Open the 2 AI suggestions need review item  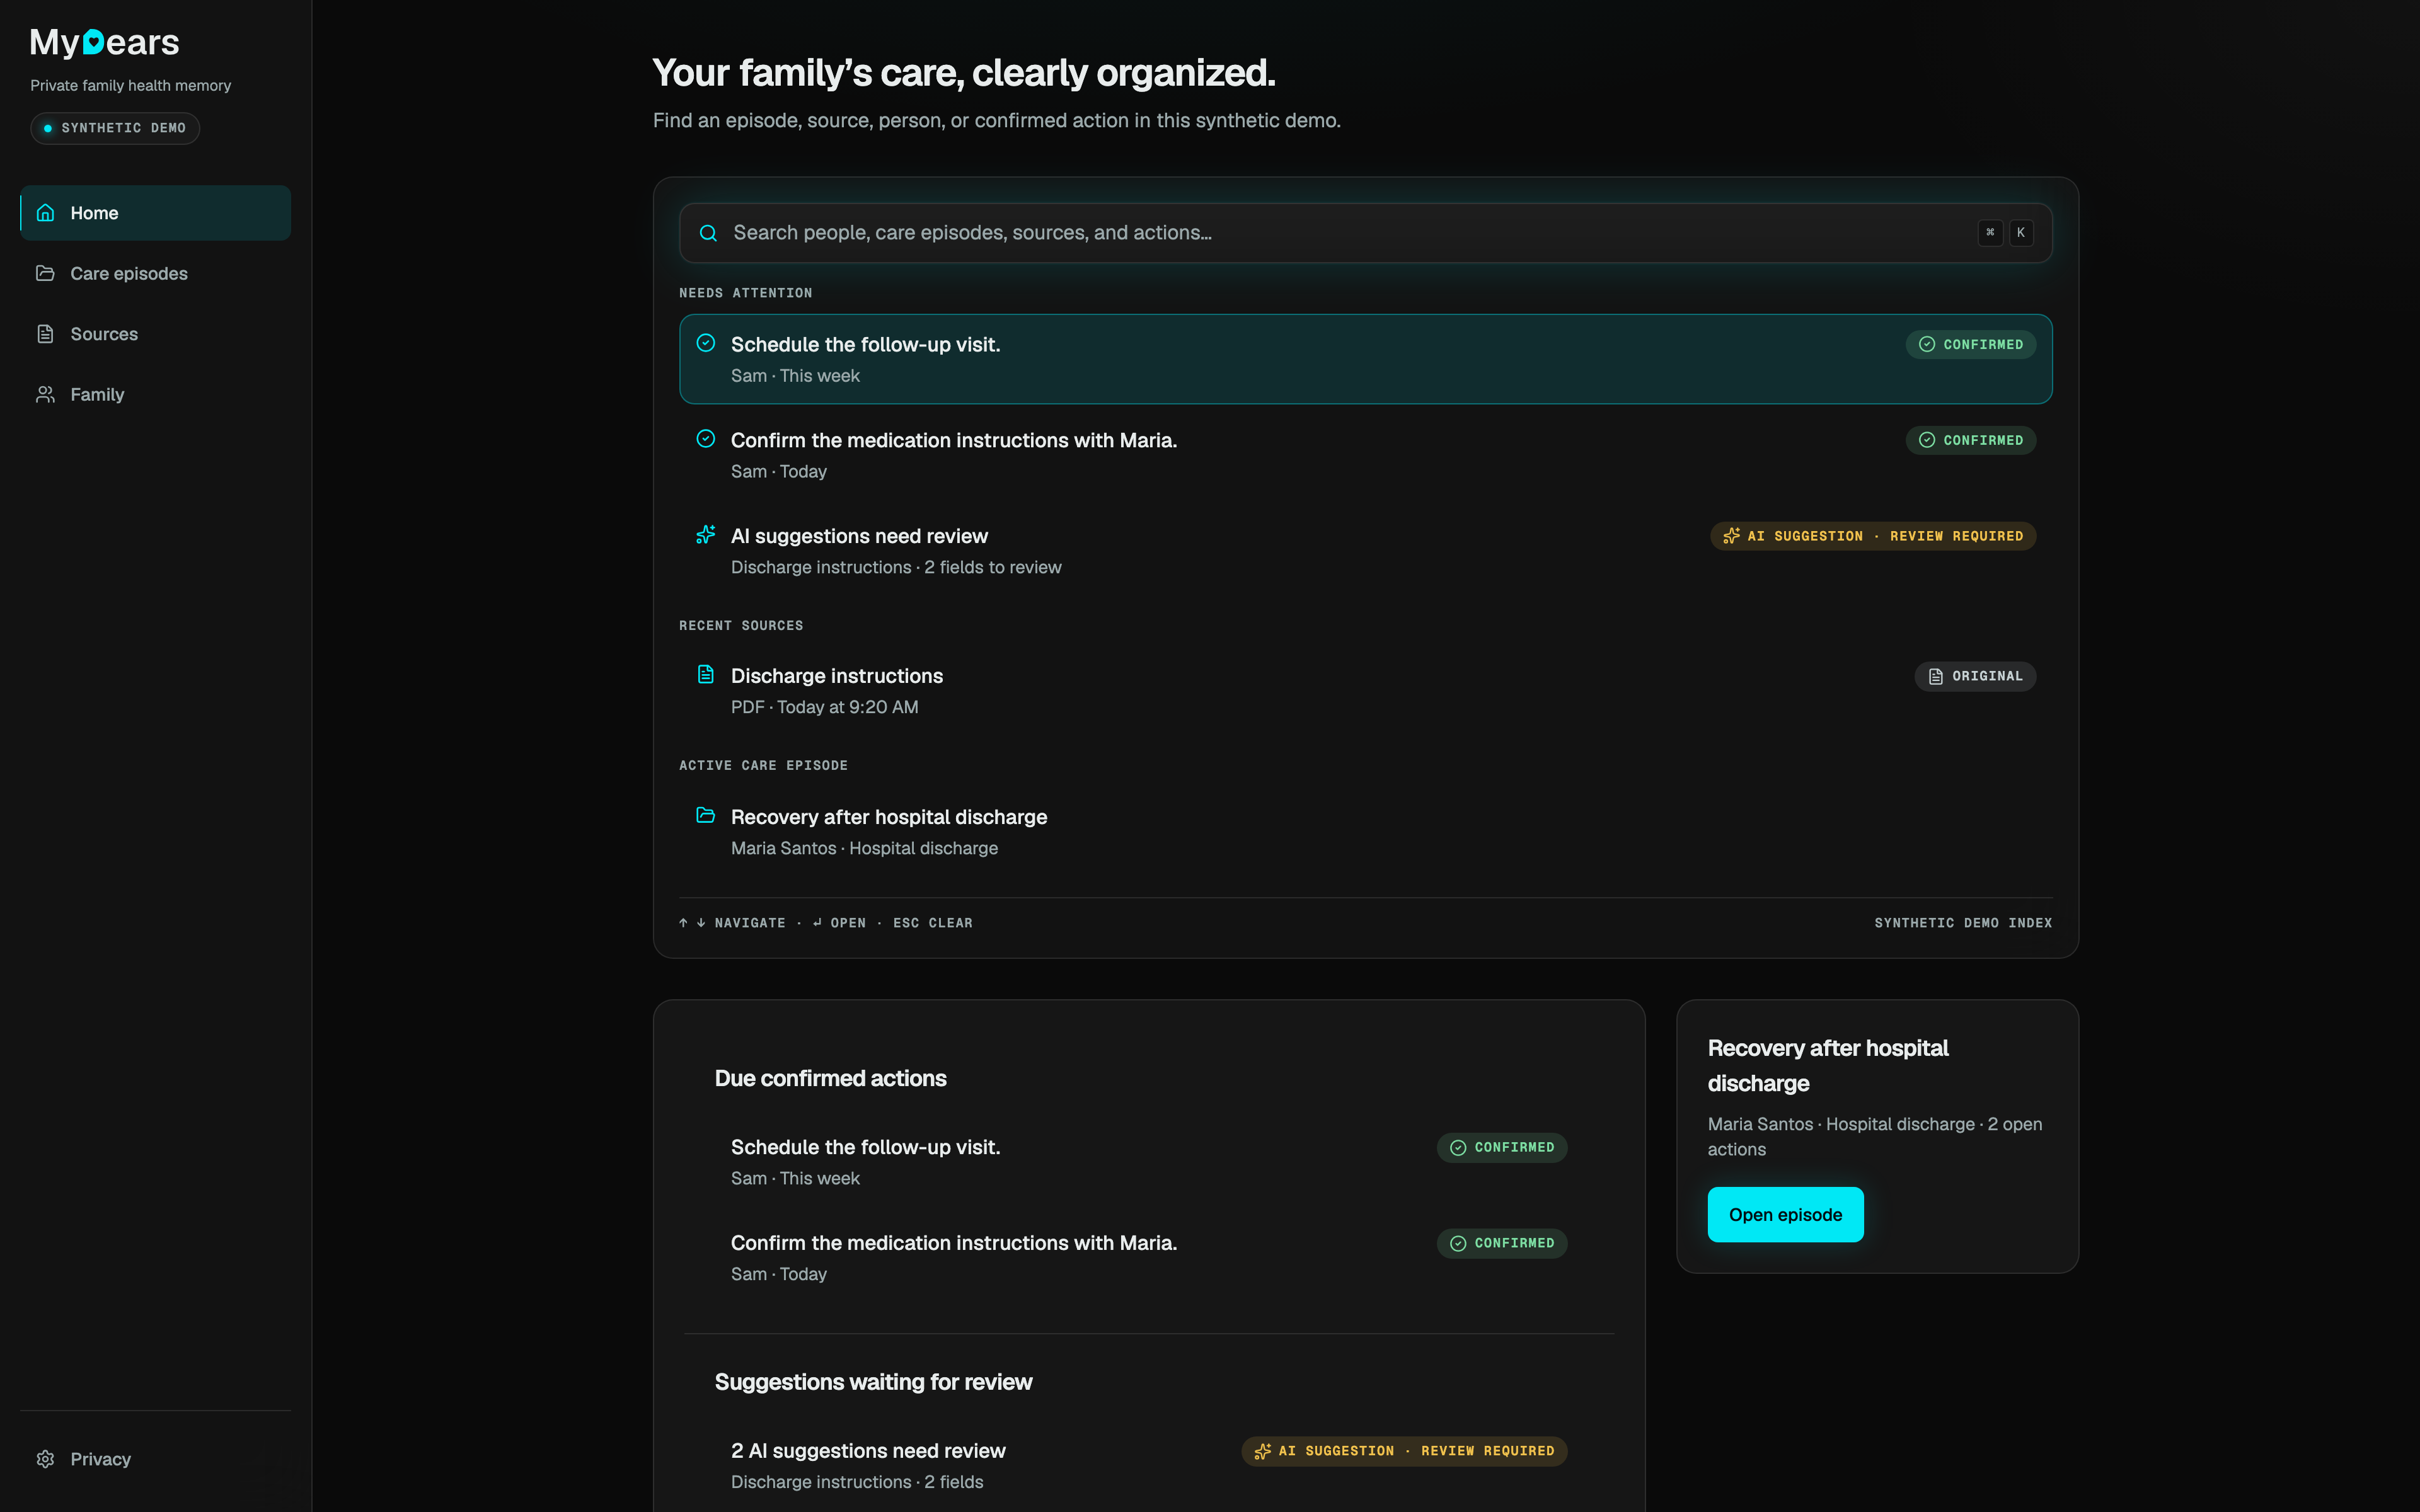pyautogui.click(x=1149, y=1465)
